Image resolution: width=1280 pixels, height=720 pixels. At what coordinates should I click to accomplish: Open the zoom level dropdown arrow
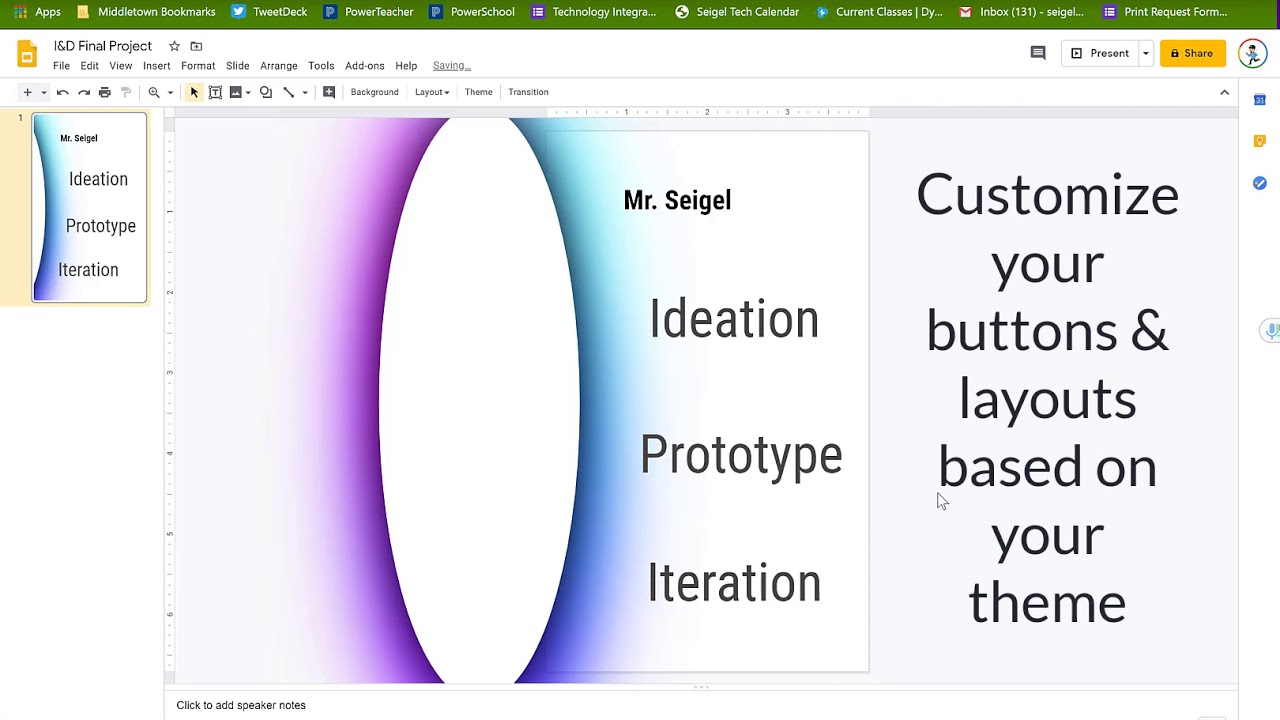170,92
